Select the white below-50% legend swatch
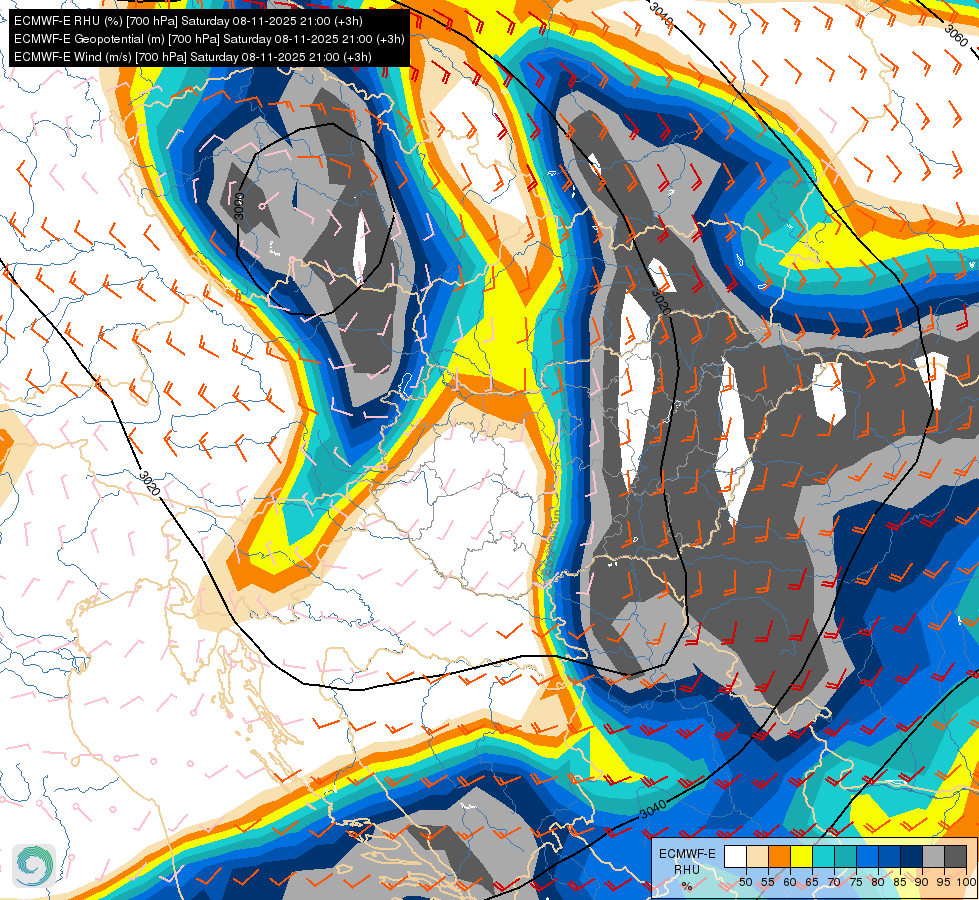979x900 pixels. pyautogui.click(x=735, y=856)
